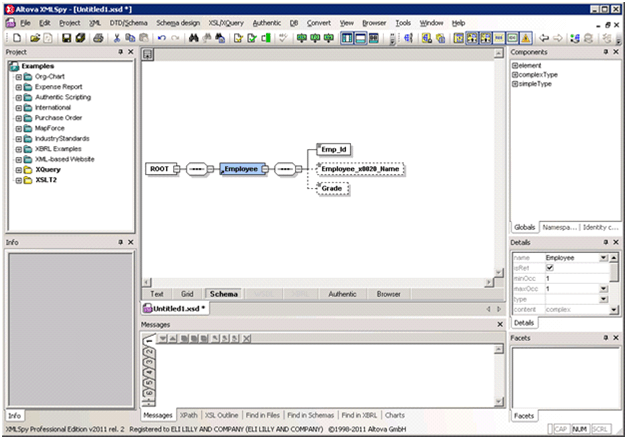Close the Details panel

(616, 242)
